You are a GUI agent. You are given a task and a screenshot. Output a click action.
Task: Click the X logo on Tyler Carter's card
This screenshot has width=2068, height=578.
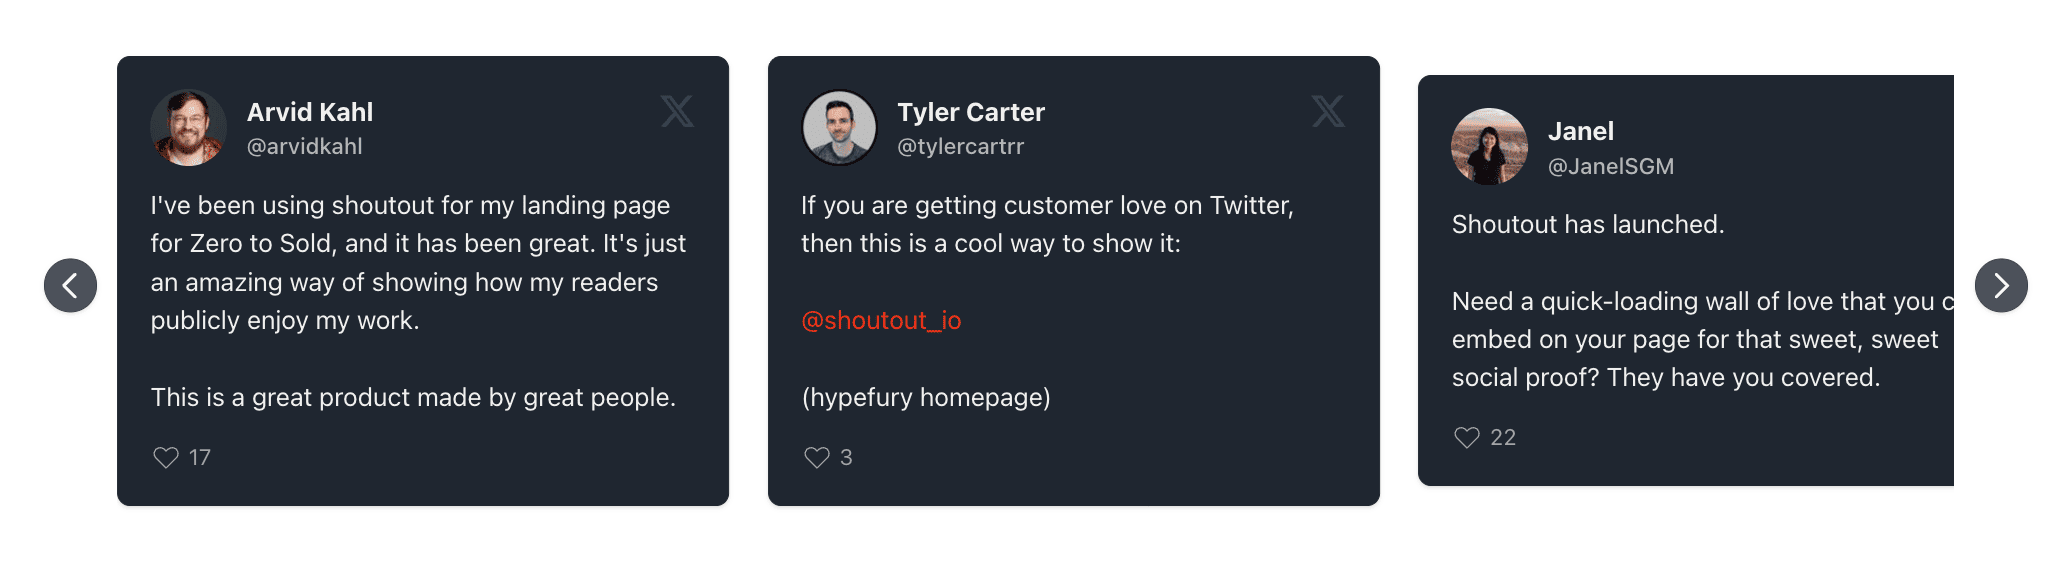(x=1327, y=113)
